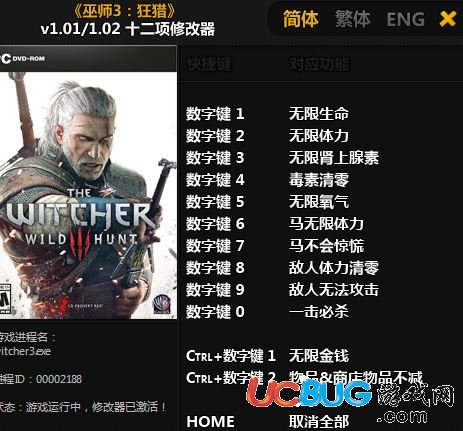Enable 马无限体力 horse stamina option
The width and height of the screenshot is (463, 431).
(x=326, y=224)
